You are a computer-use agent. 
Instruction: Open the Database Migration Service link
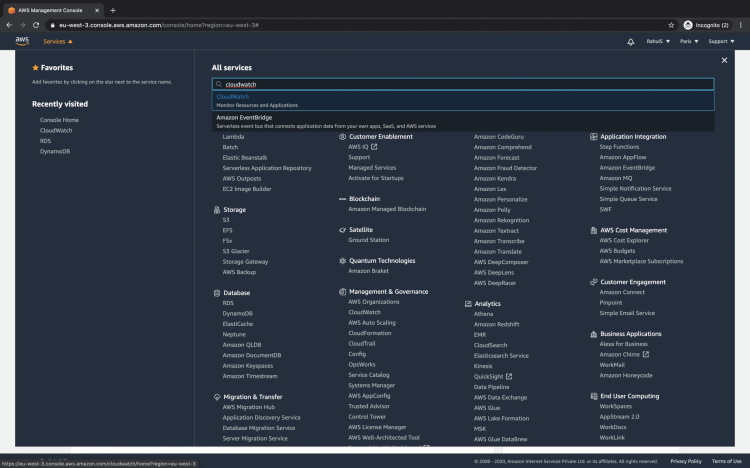coord(259,428)
